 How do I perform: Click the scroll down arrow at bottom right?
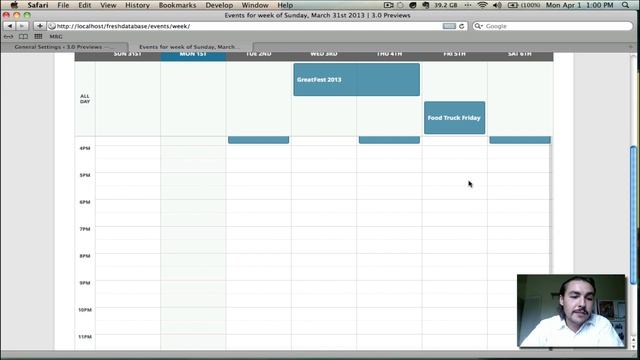tap(633, 346)
